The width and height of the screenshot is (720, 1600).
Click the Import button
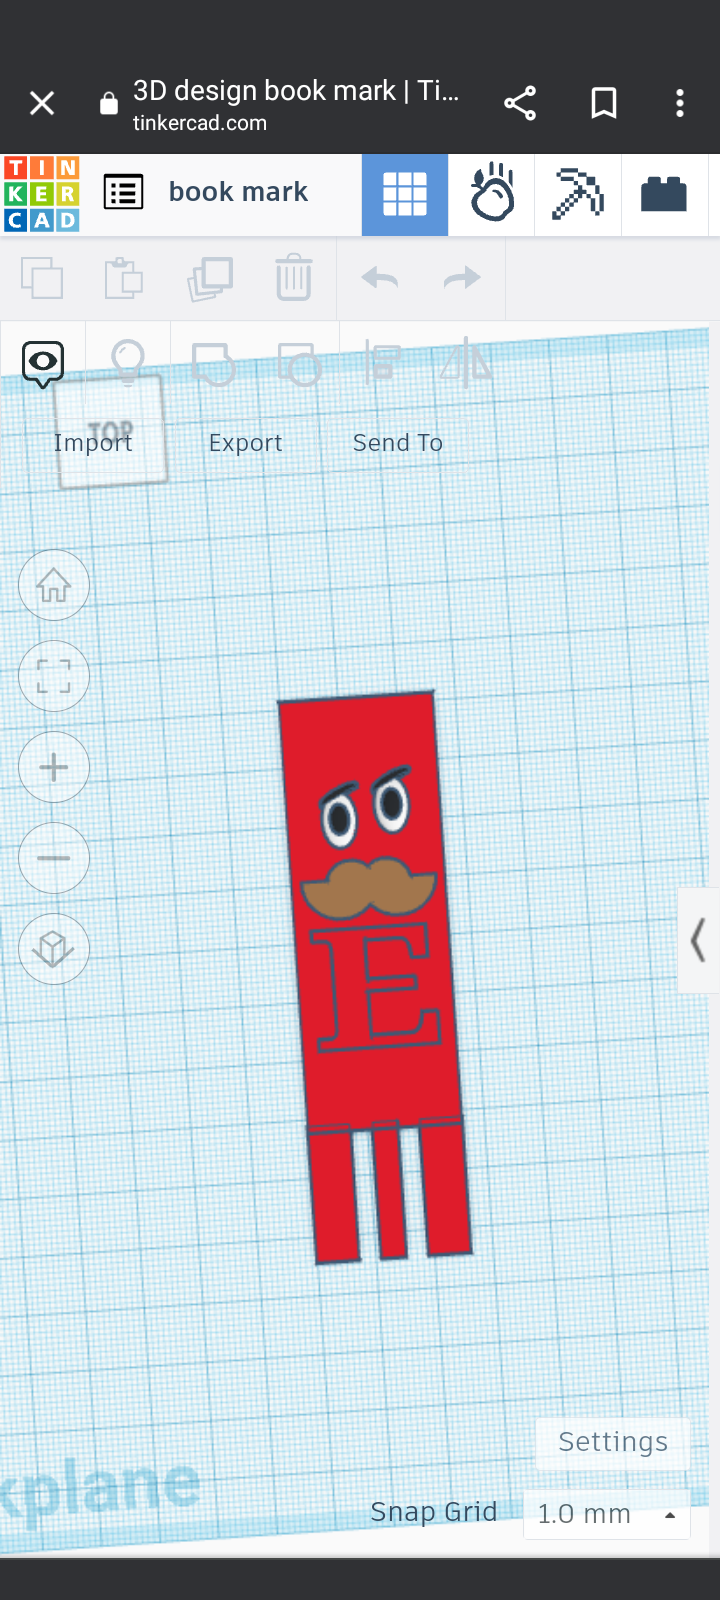[93, 443]
